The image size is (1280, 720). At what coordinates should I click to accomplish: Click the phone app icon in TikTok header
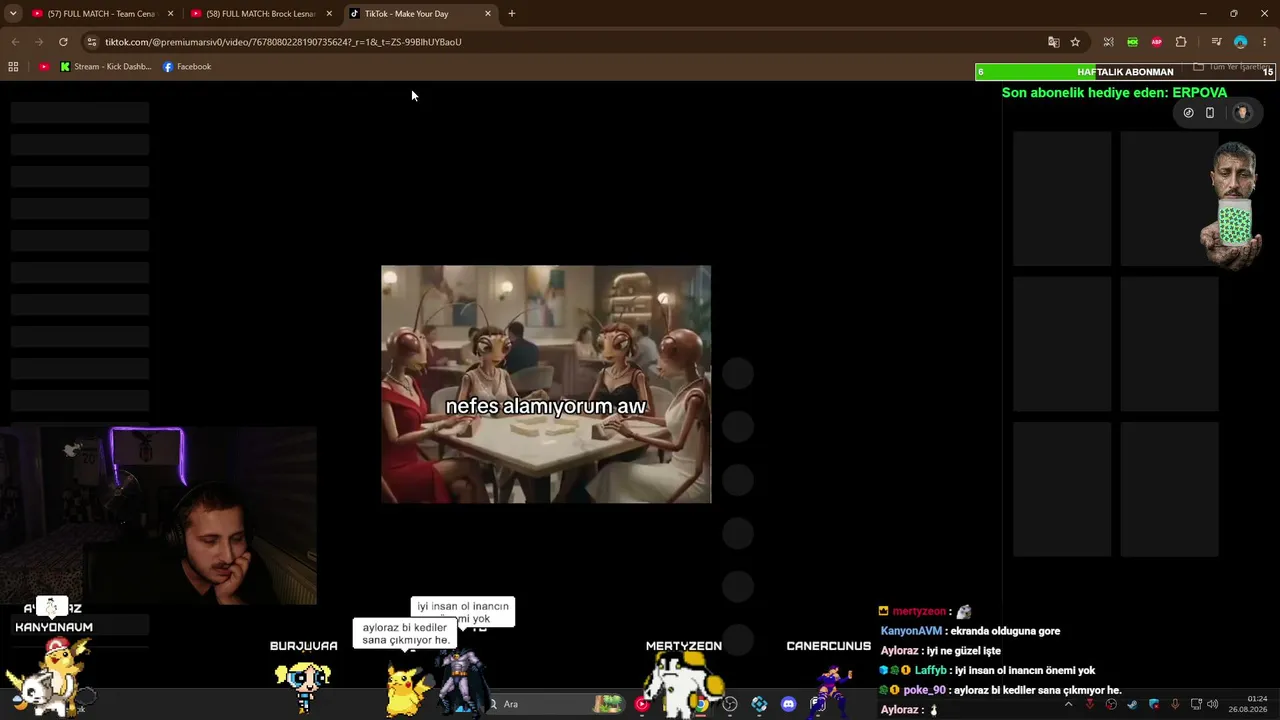[1210, 113]
